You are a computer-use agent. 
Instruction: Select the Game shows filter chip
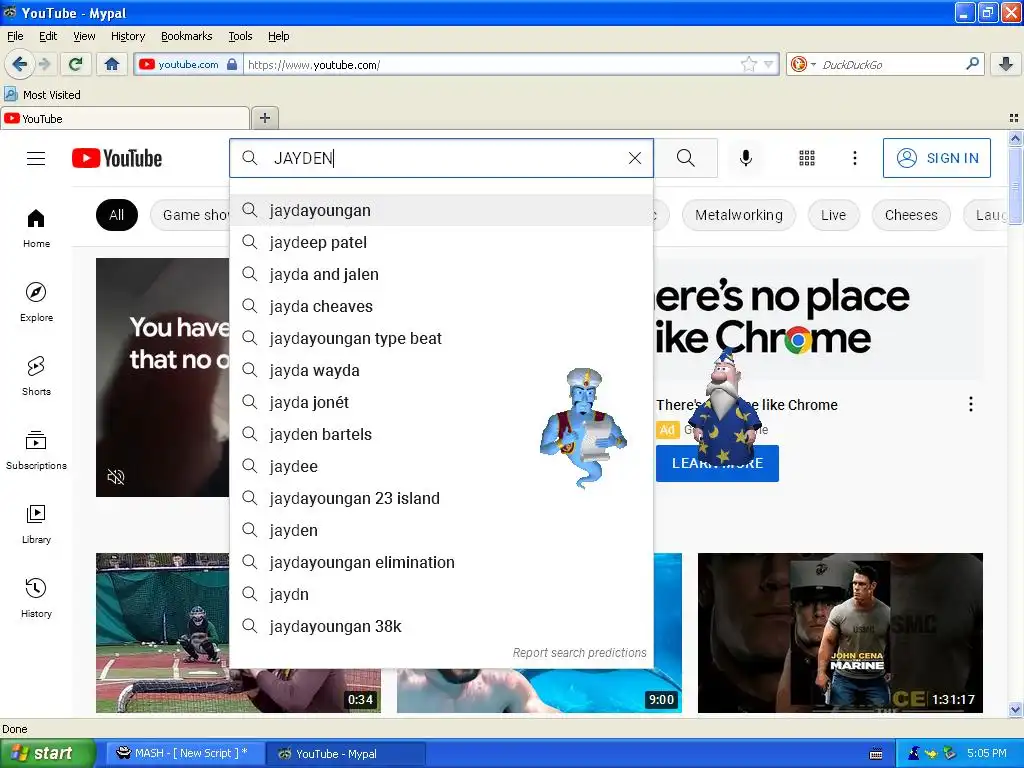(190, 215)
